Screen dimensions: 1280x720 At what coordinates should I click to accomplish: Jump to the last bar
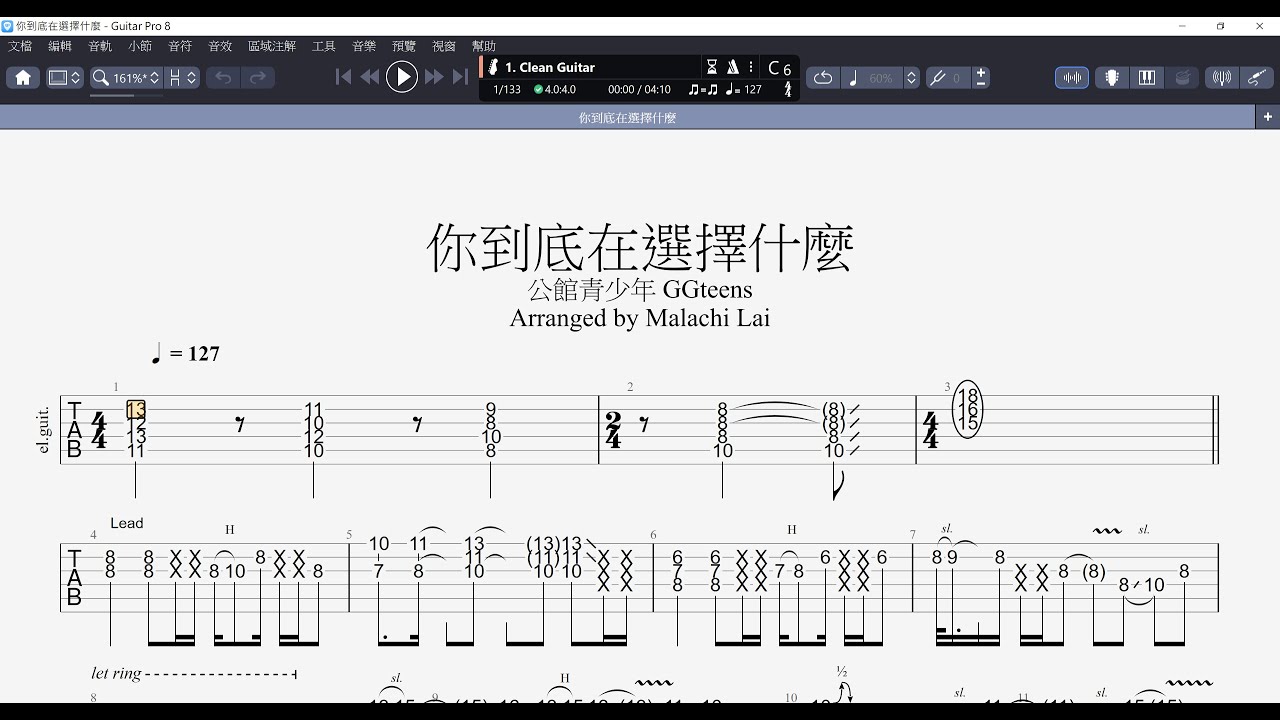pos(460,77)
